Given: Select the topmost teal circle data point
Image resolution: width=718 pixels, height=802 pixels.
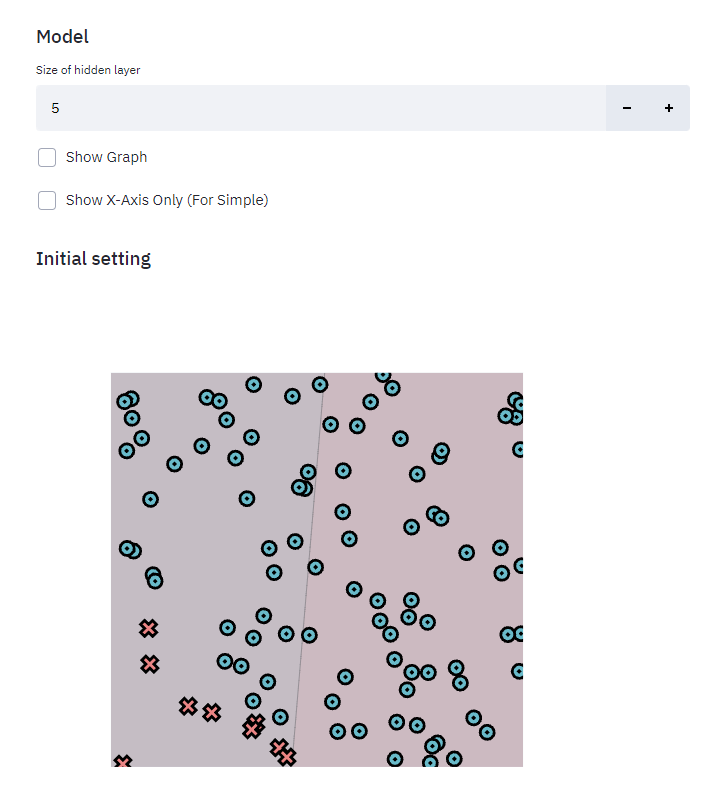Looking at the screenshot, I should point(381,377).
